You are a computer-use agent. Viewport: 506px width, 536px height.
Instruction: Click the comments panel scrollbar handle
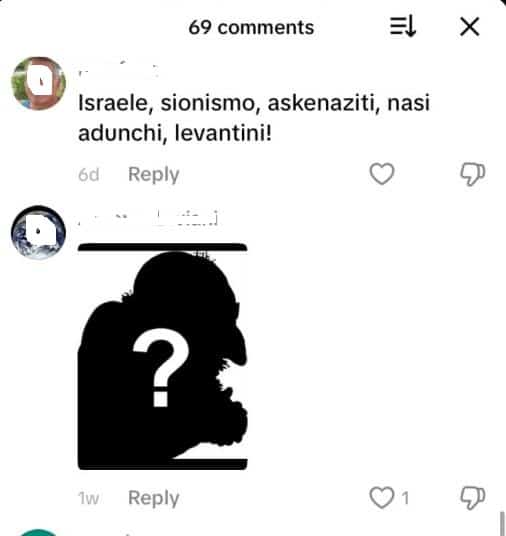(502, 523)
